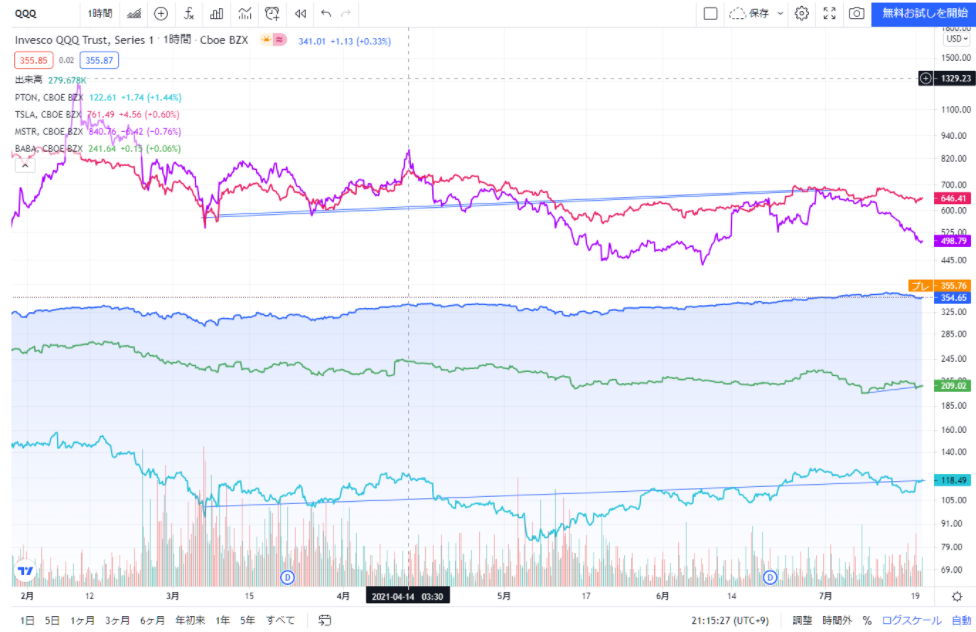This screenshot has width=976, height=632.
Task: Select the 1年 time range
Action: (223, 620)
